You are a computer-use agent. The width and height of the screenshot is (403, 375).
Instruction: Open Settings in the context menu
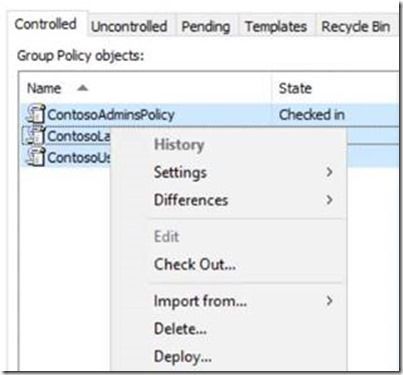(180, 172)
